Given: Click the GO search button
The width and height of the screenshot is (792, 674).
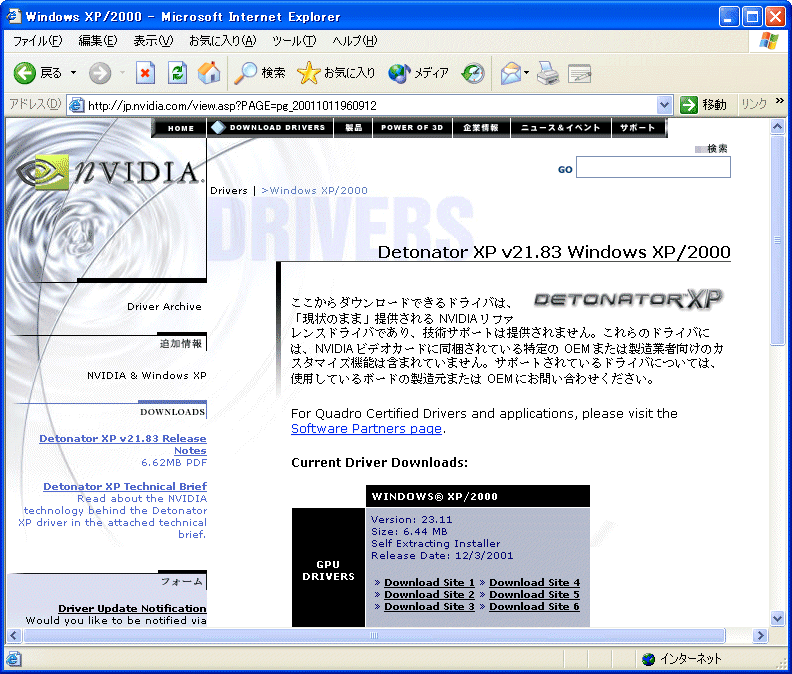Looking at the screenshot, I should tap(565, 170).
